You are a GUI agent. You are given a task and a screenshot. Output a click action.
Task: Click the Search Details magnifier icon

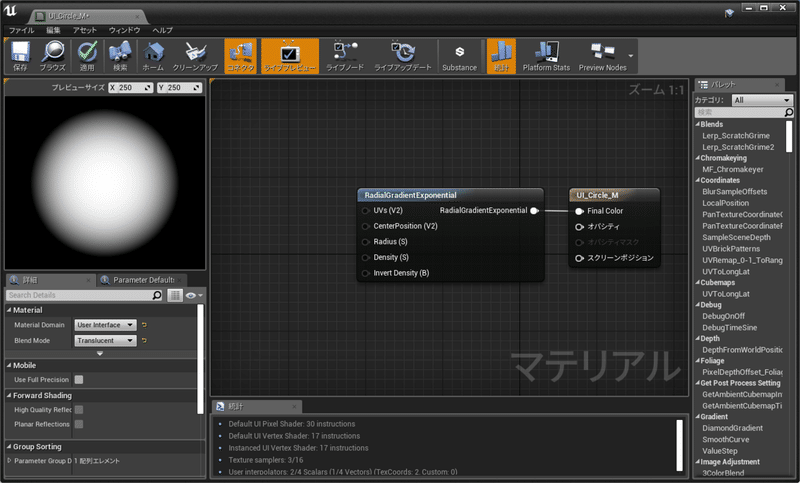click(157, 295)
